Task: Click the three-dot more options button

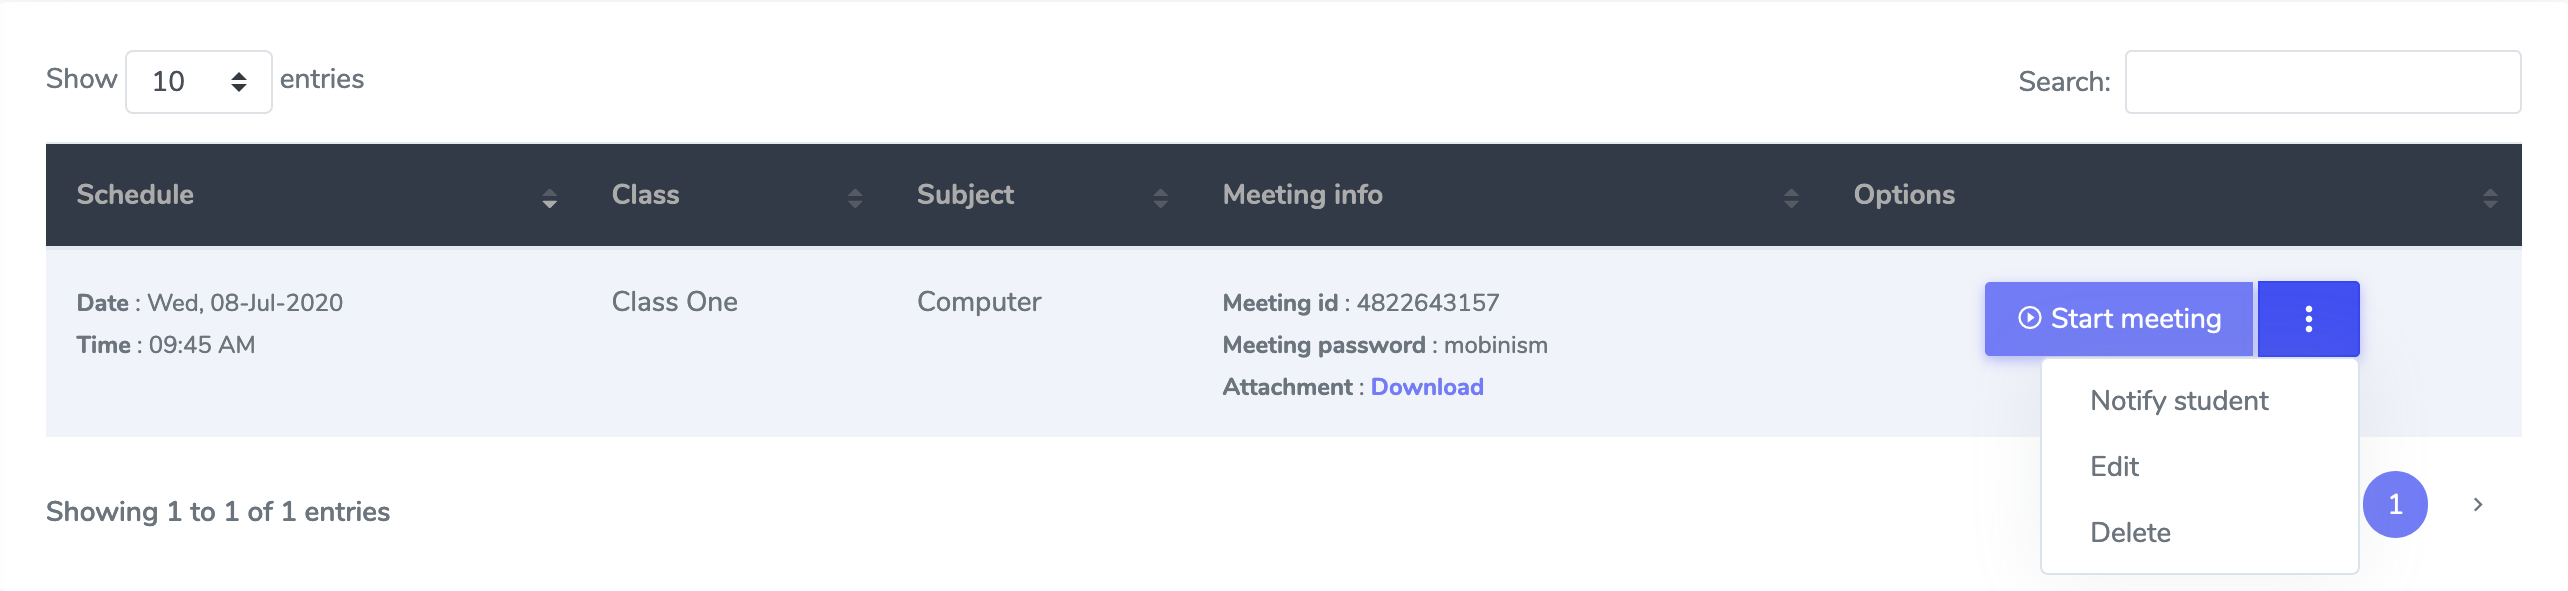Action: (x=2308, y=319)
